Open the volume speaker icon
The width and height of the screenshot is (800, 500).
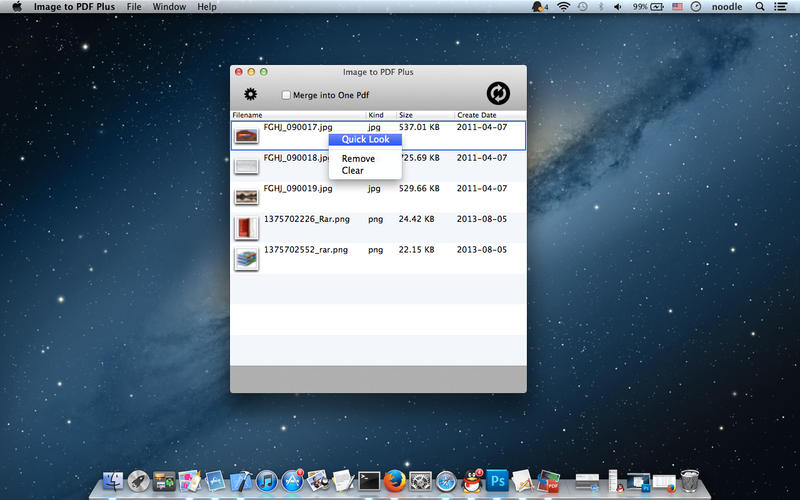619,7
